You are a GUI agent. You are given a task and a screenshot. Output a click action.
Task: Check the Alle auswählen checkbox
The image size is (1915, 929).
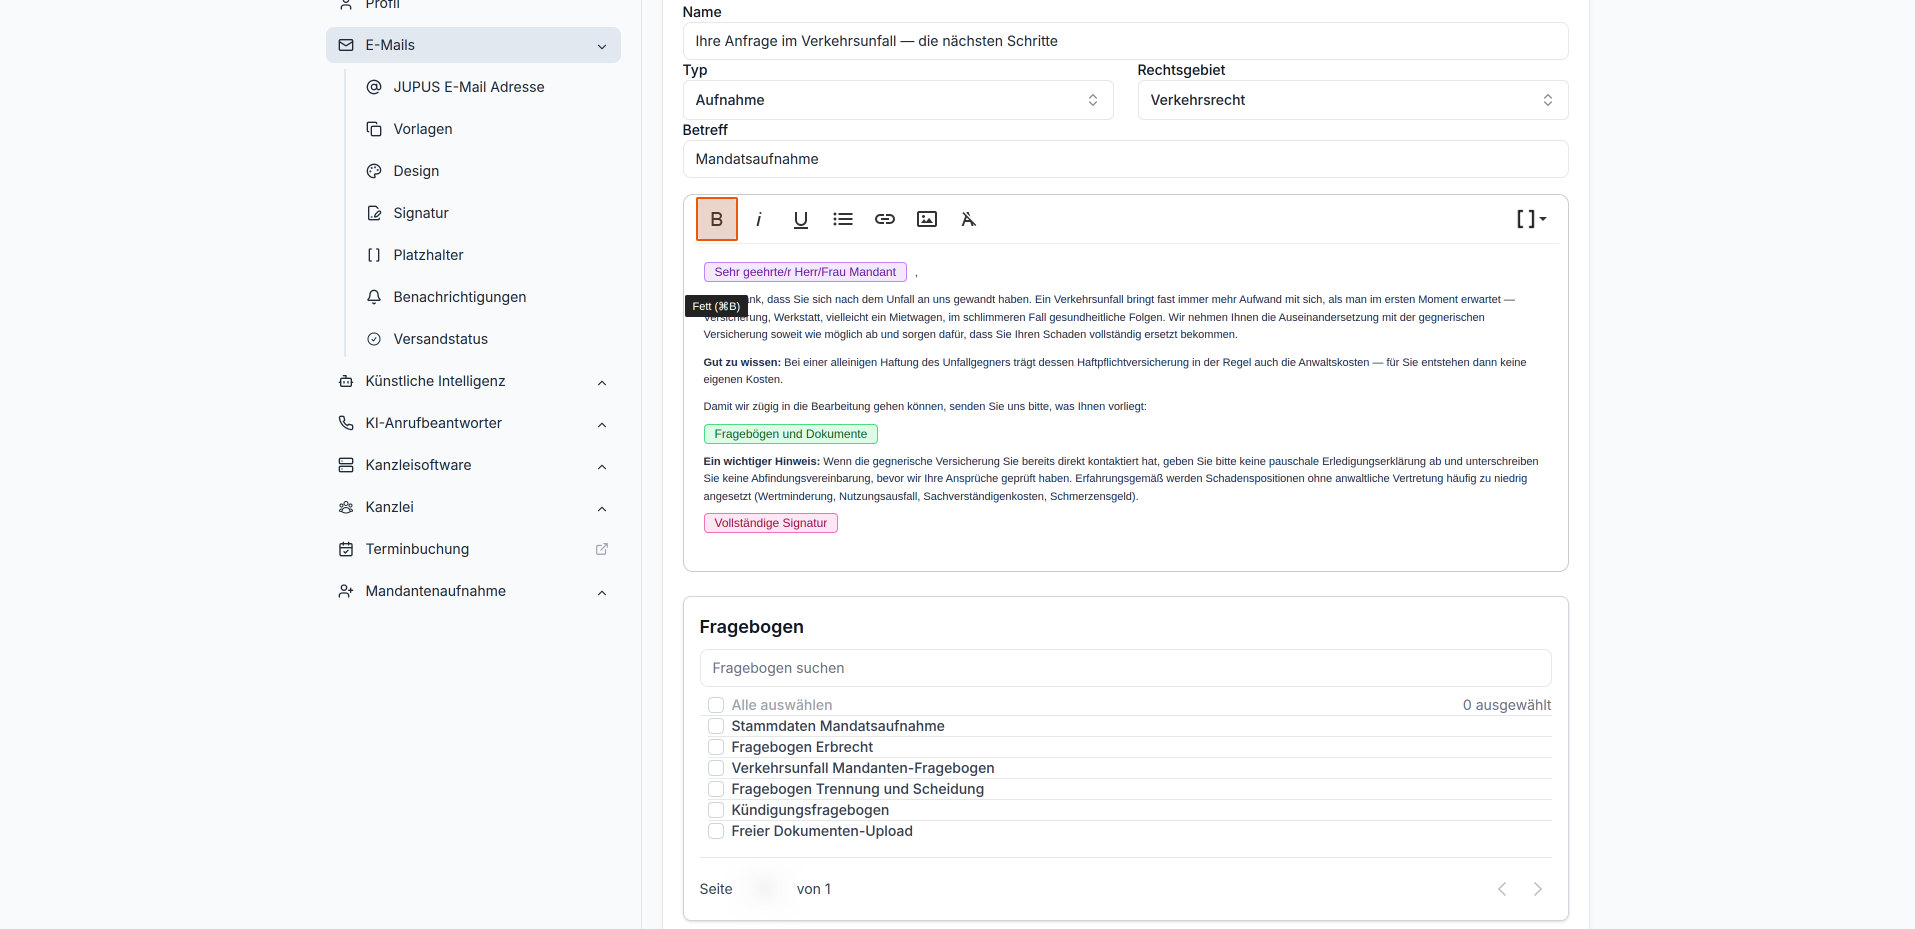click(x=716, y=705)
